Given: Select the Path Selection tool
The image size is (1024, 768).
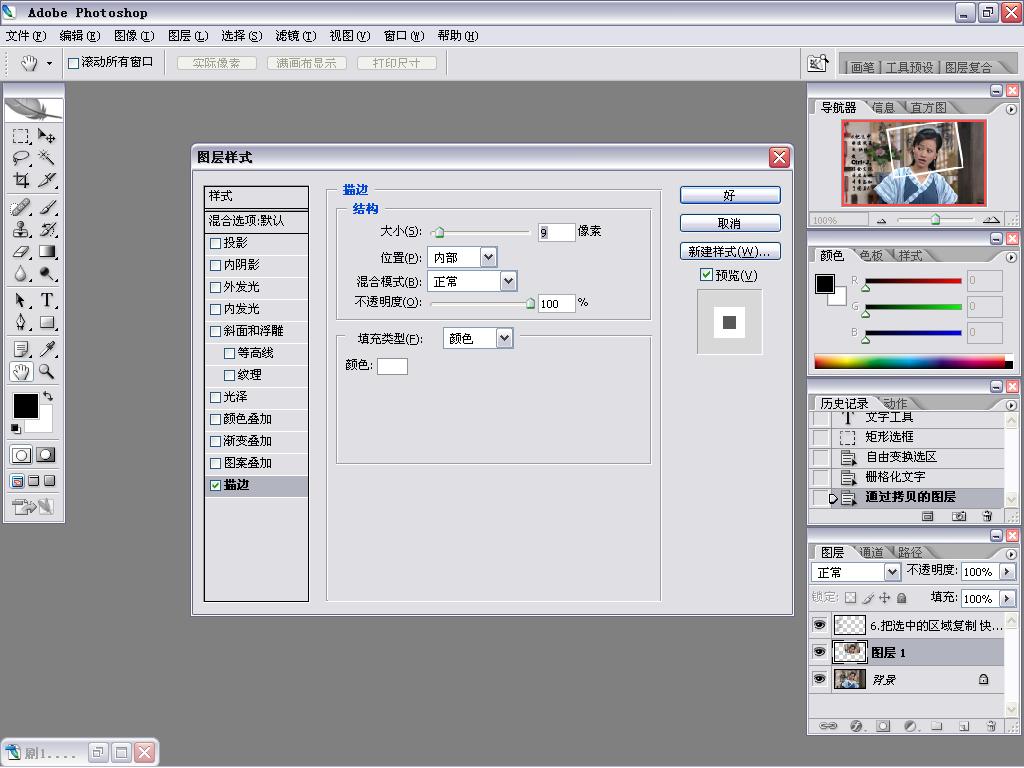Looking at the screenshot, I should pos(21,300).
